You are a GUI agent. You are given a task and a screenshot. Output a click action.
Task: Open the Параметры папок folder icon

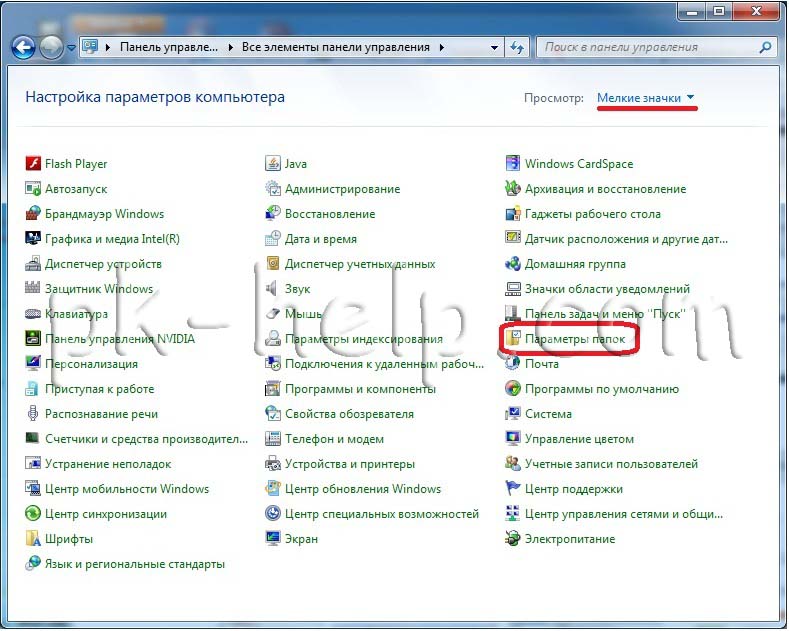click(x=513, y=339)
